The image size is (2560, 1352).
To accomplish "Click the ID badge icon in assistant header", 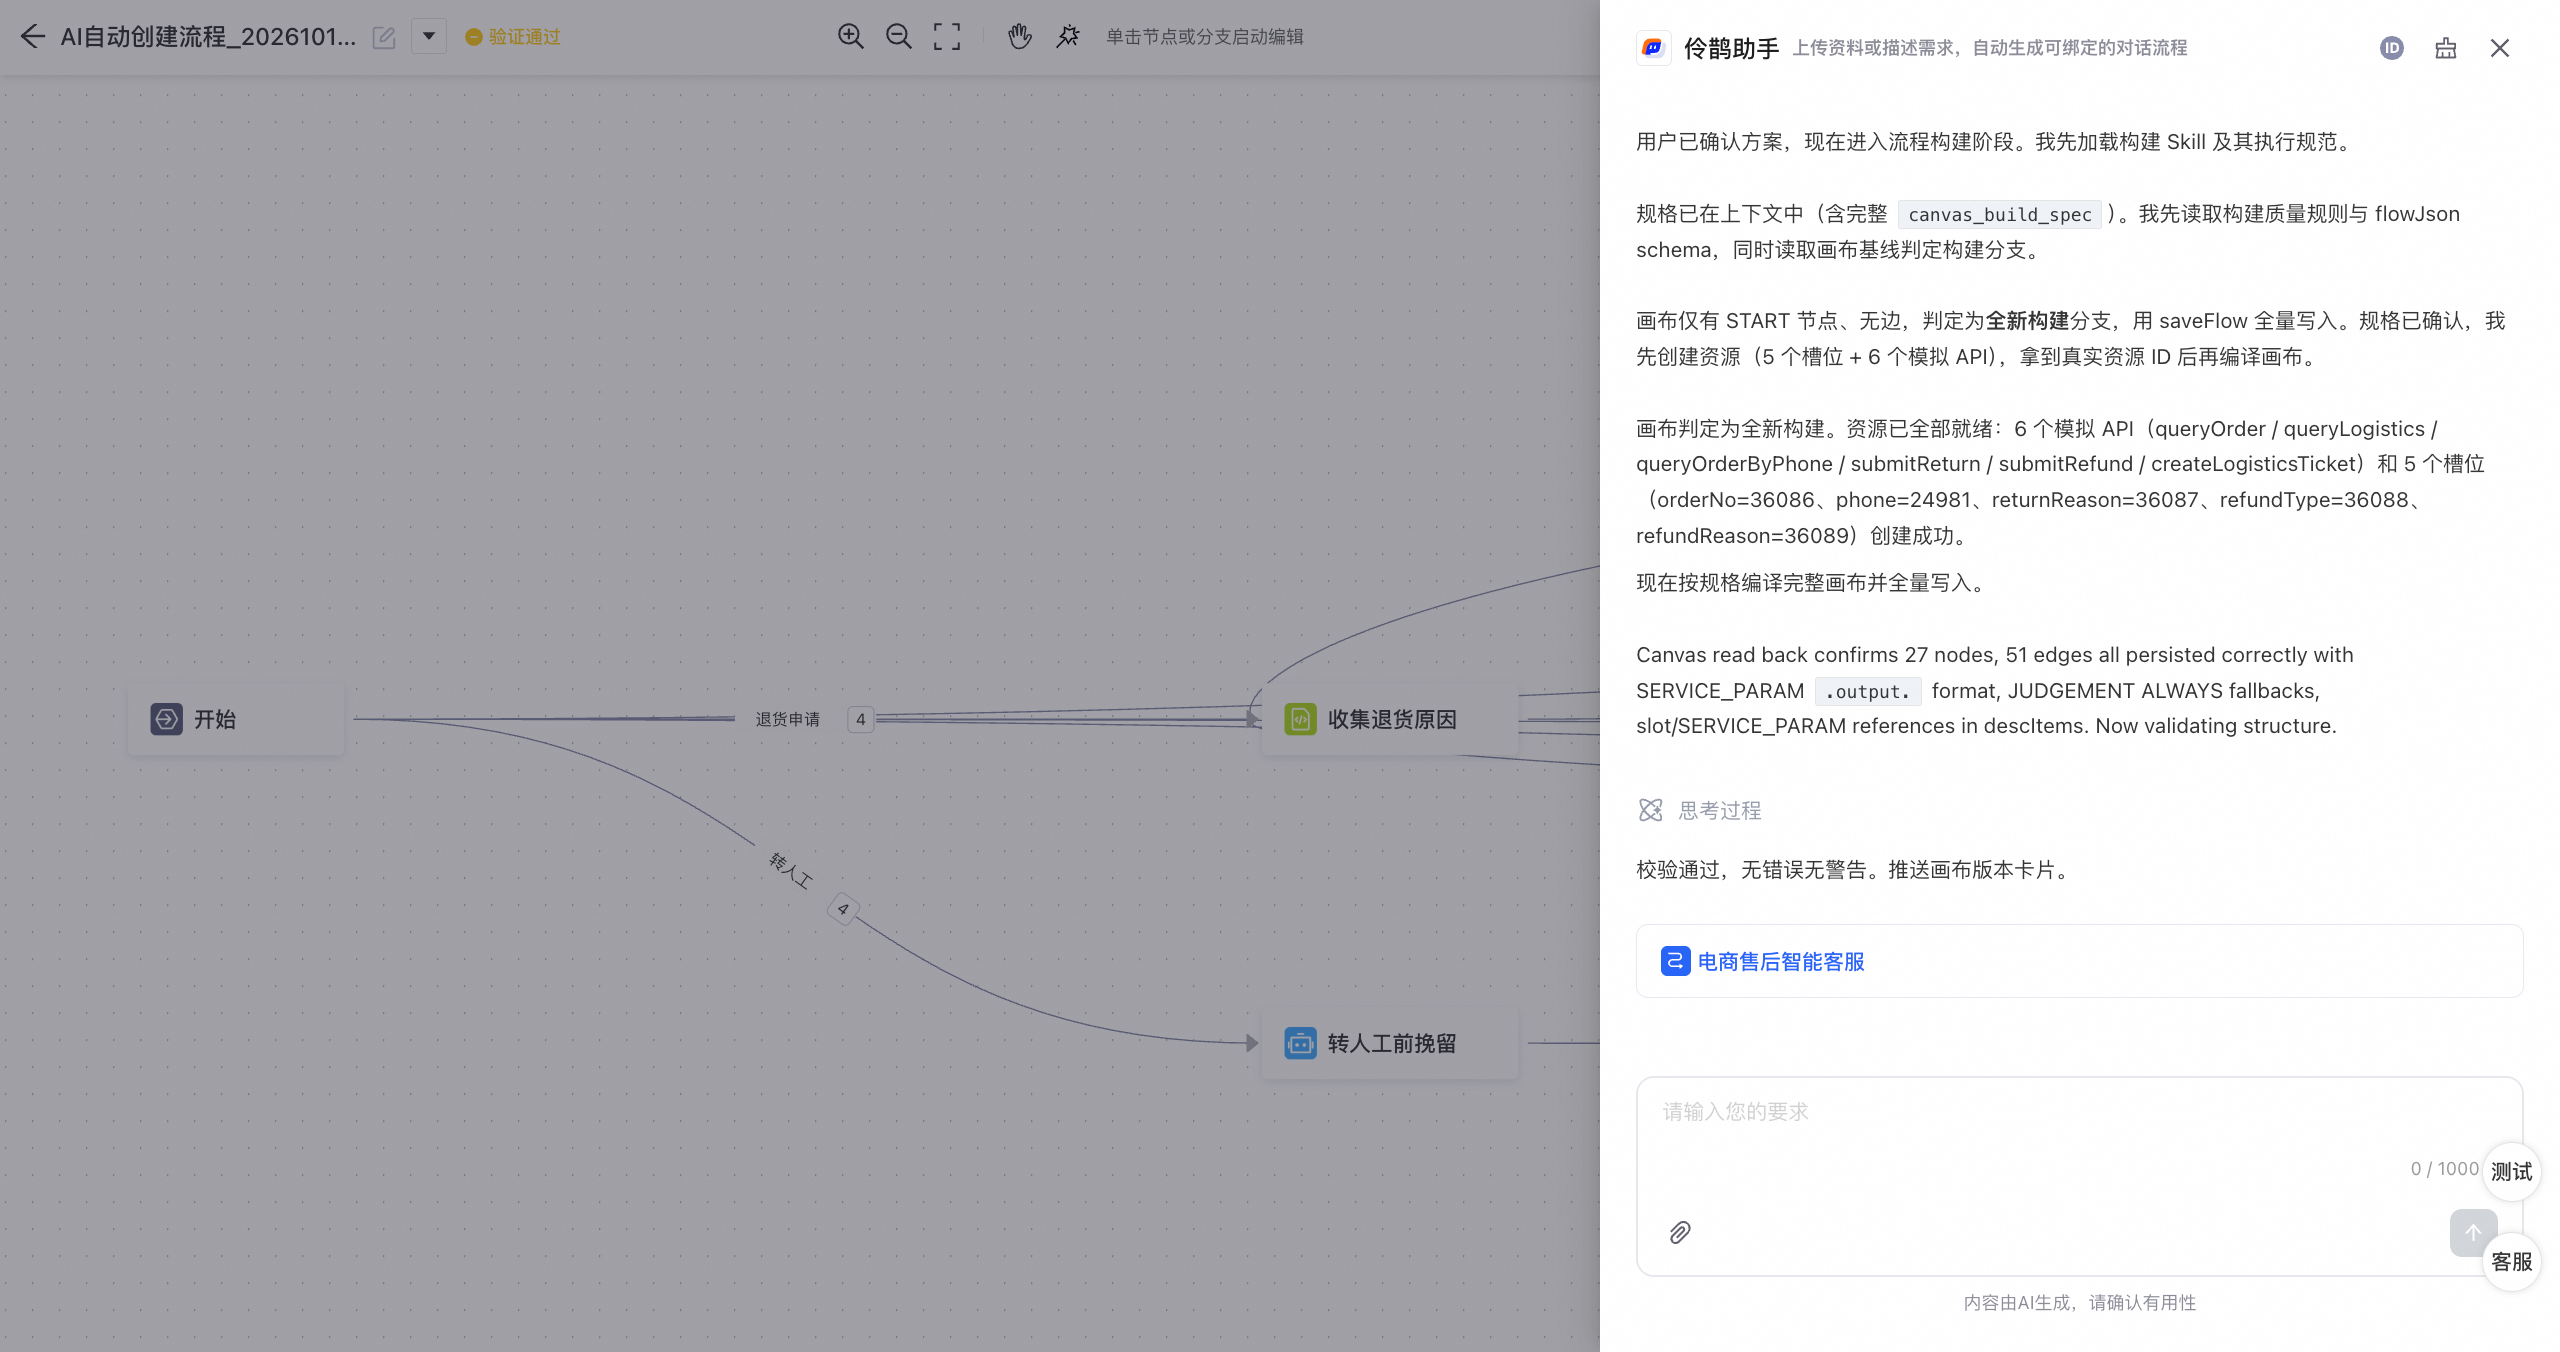I will [2392, 48].
